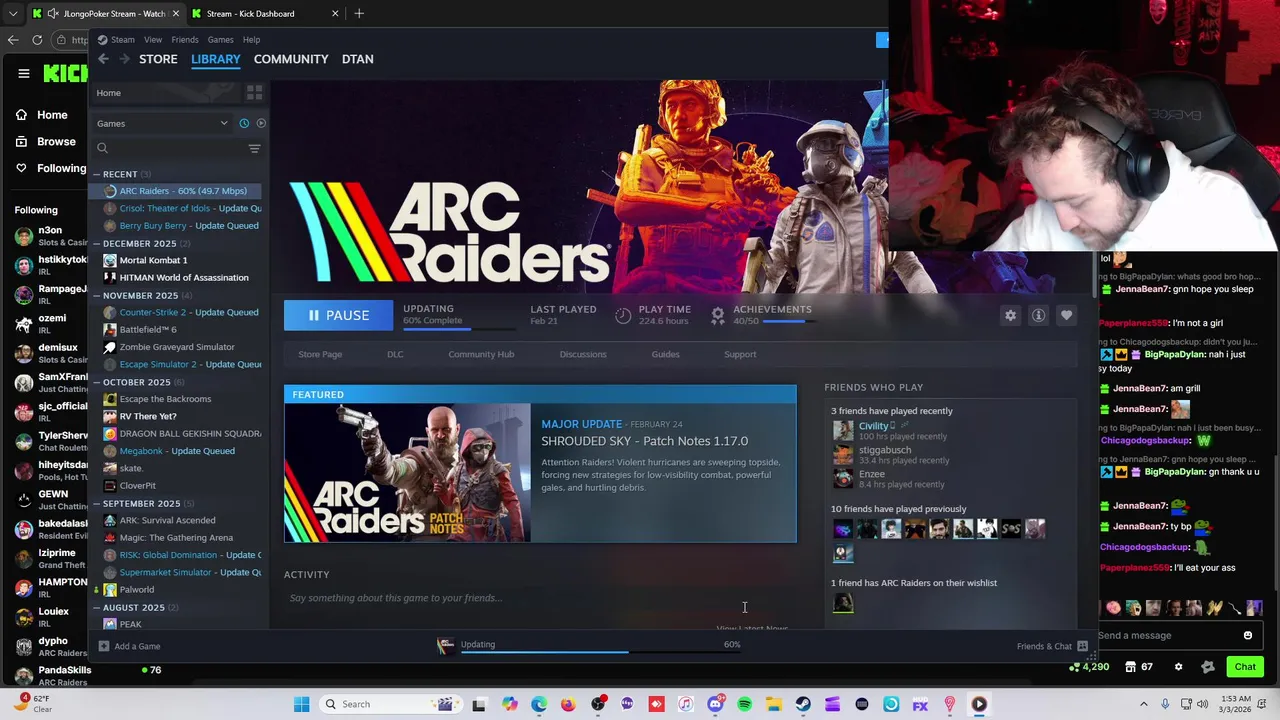Open Windows Start menu
The width and height of the screenshot is (1280, 720).
click(x=301, y=704)
